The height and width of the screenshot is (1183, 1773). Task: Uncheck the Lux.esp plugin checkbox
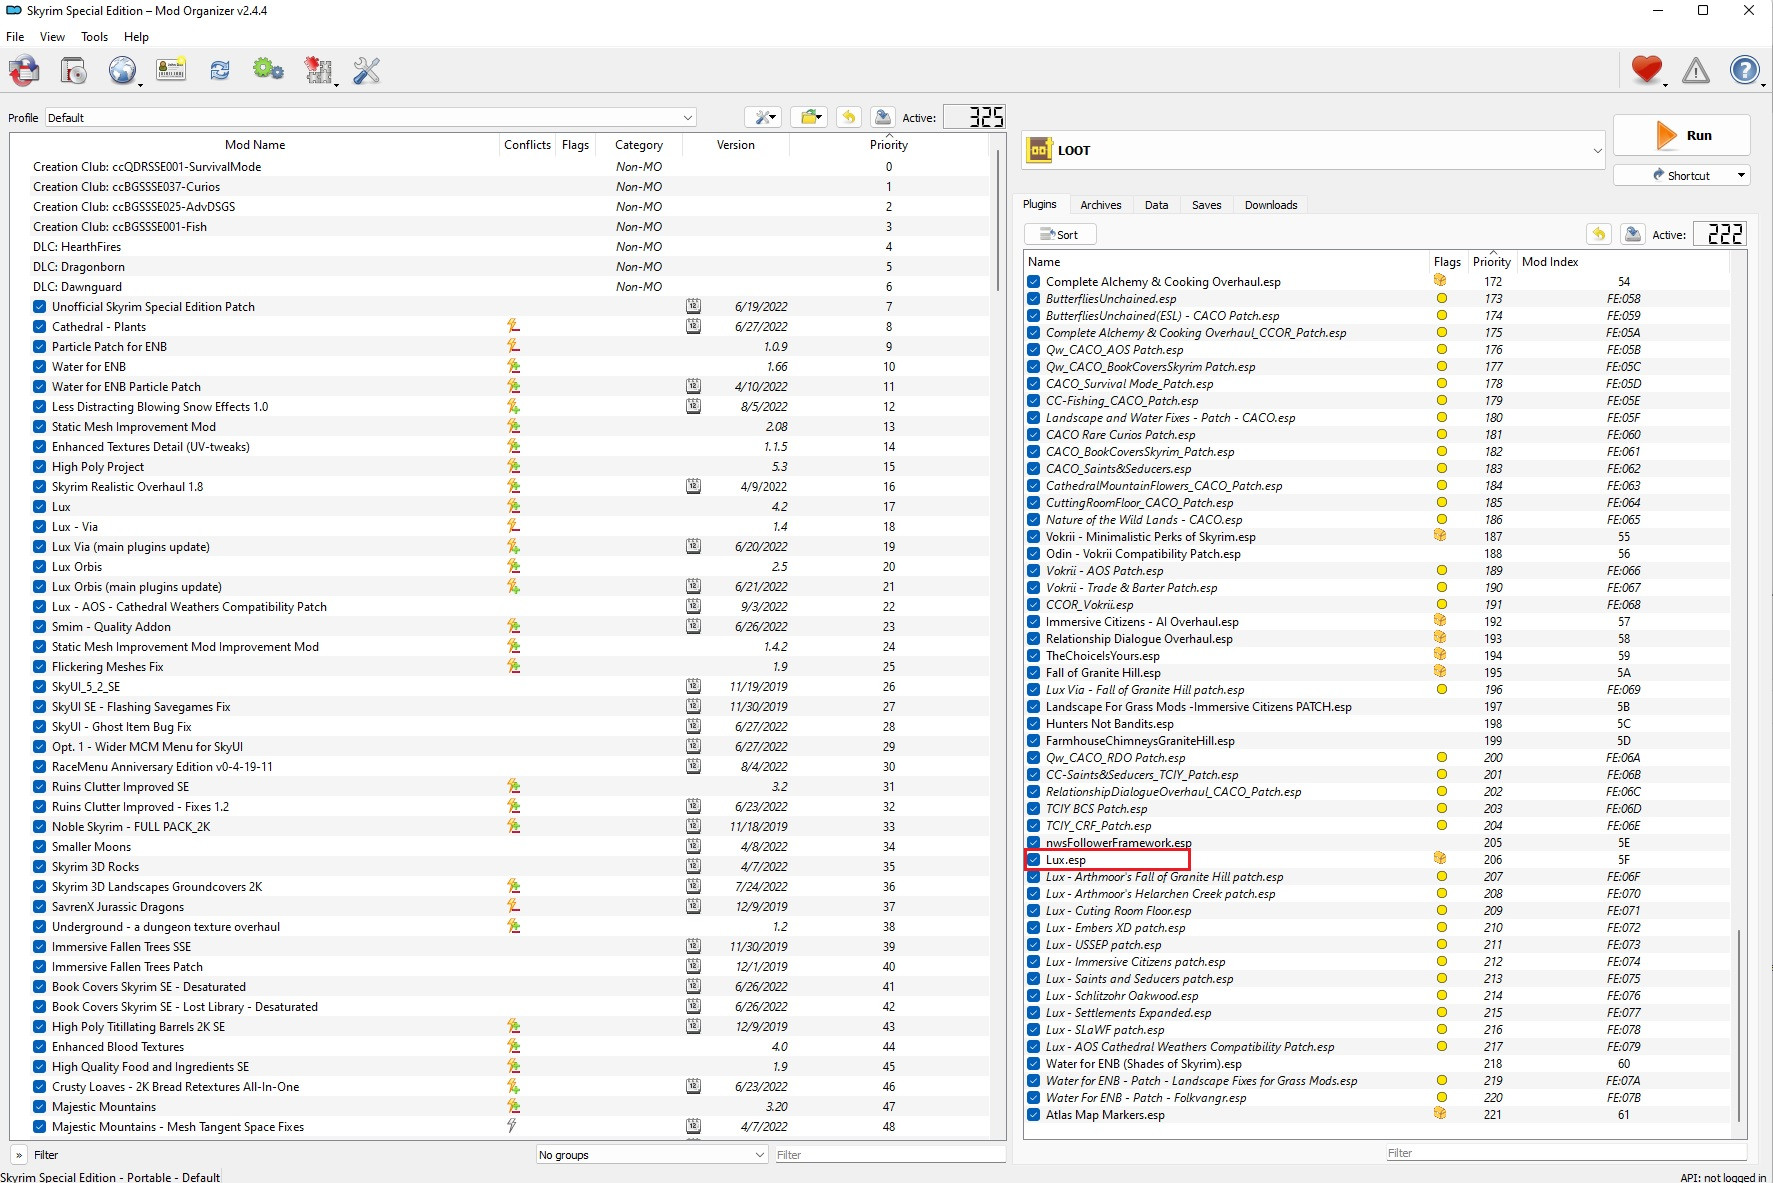[1034, 860]
